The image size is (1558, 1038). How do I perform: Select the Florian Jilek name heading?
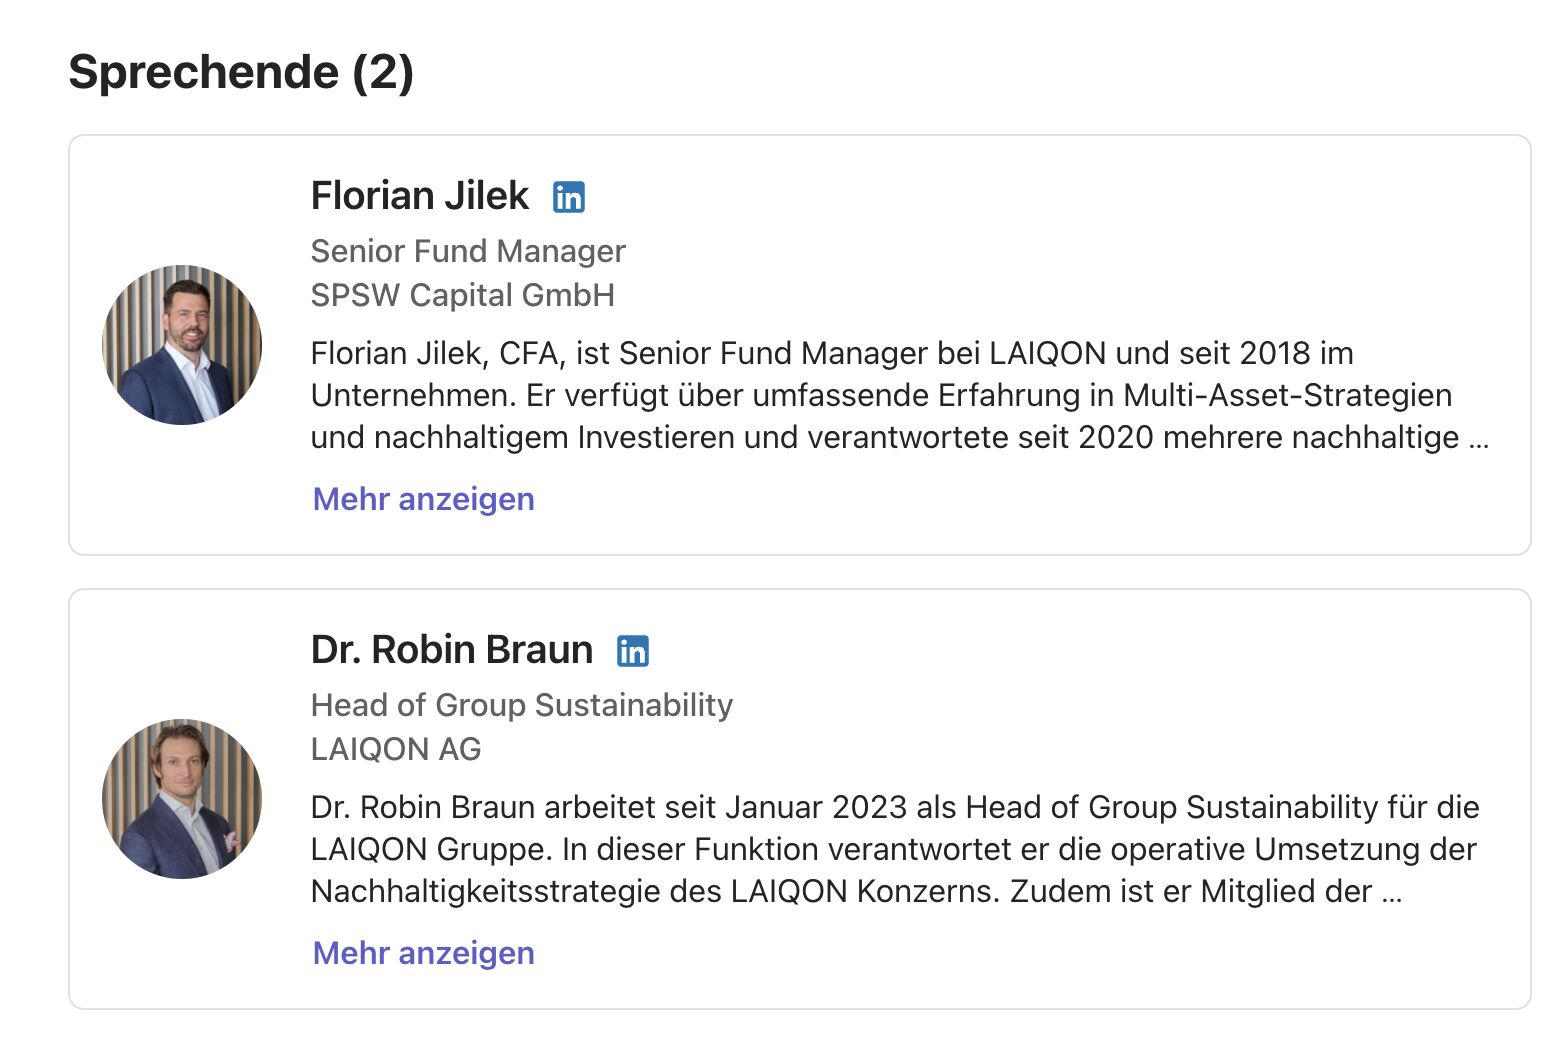tap(420, 196)
